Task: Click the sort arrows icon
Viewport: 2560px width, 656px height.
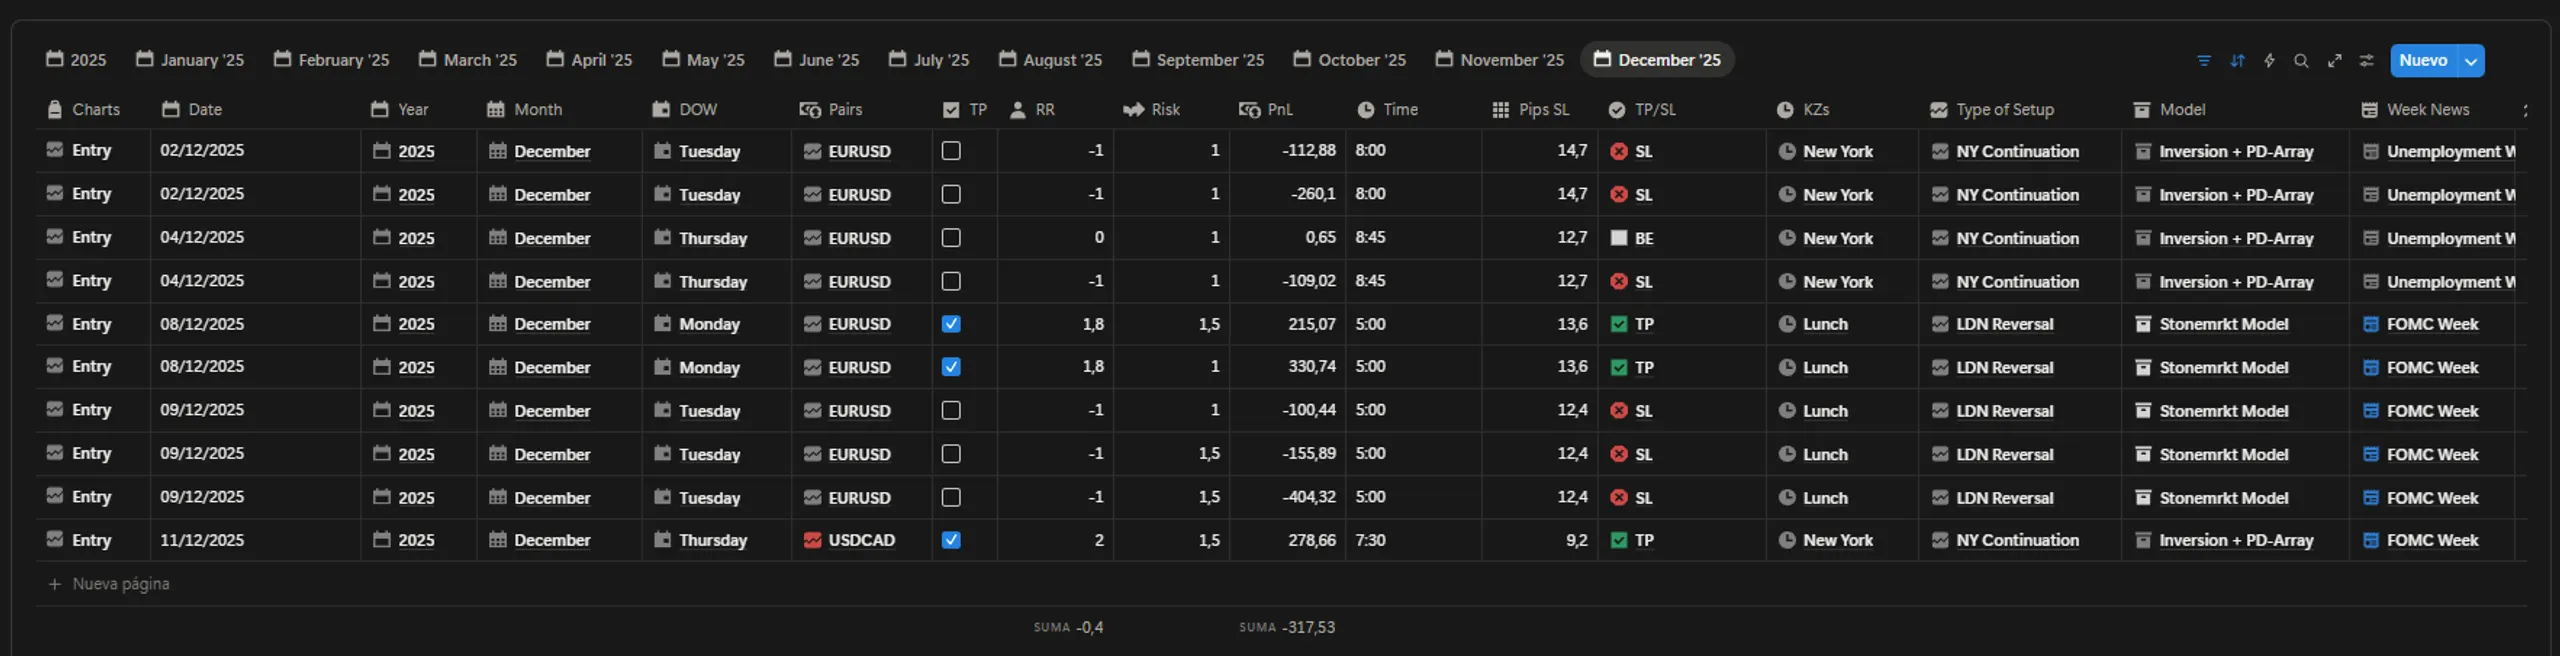Action: [2237, 60]
